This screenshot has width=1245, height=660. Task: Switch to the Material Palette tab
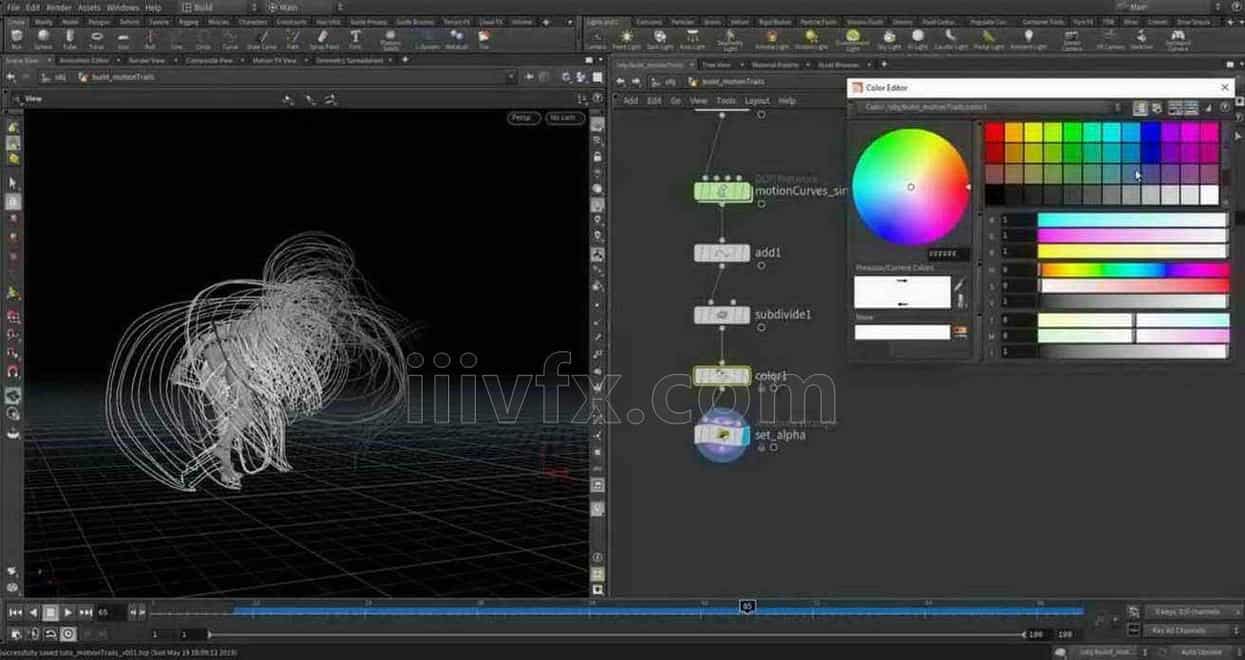(774, 64)
